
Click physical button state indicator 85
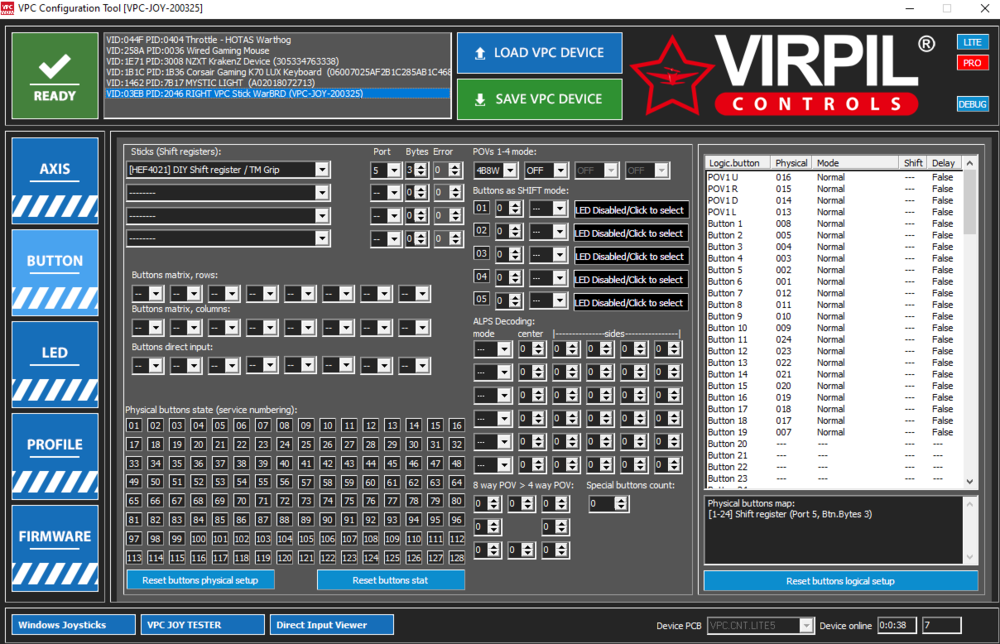[220, 520]
